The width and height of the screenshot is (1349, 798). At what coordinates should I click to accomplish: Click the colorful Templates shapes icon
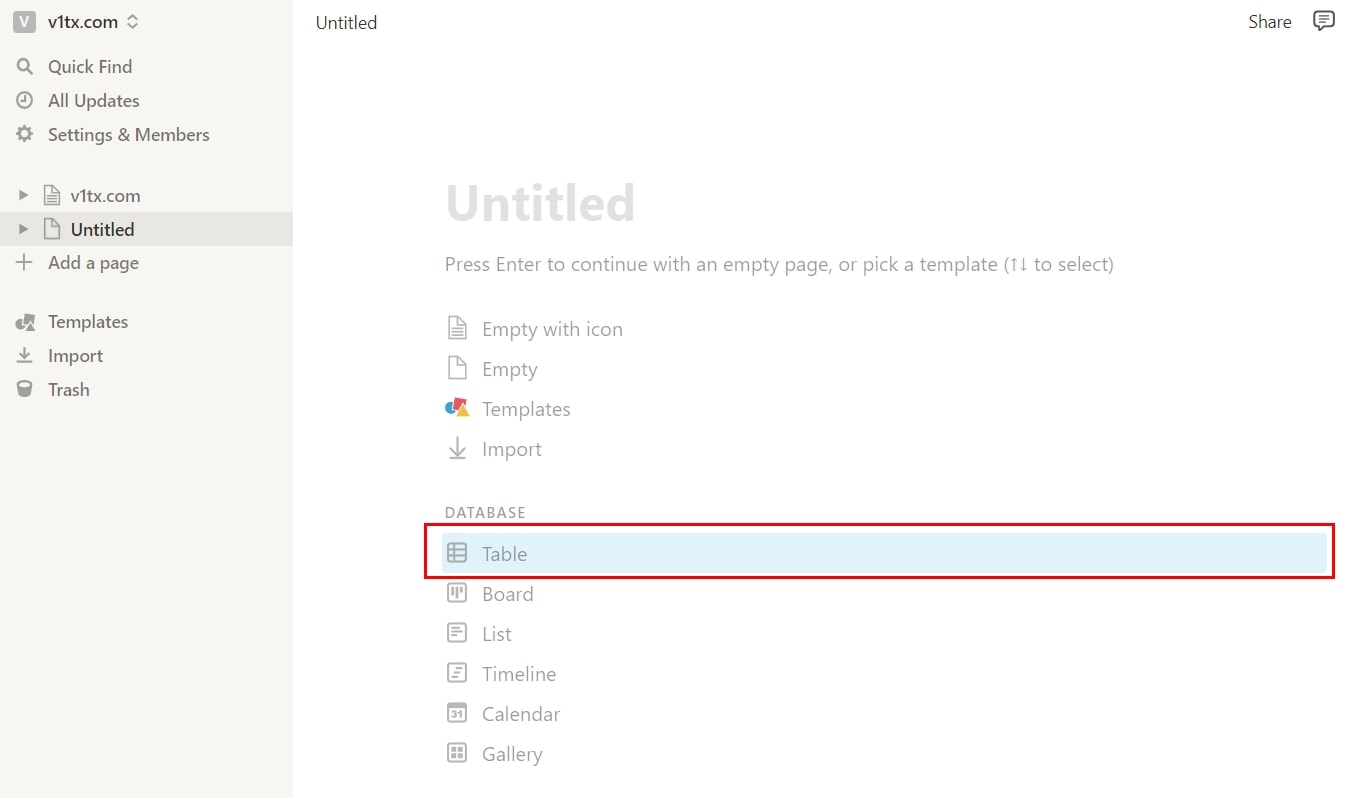457,409
